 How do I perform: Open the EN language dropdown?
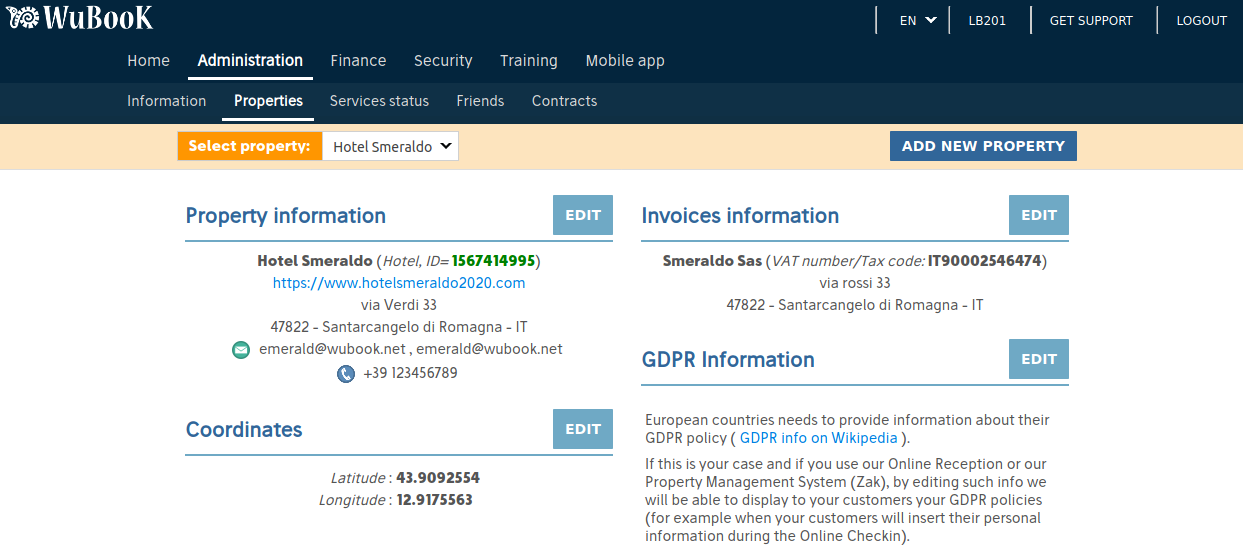917,20
